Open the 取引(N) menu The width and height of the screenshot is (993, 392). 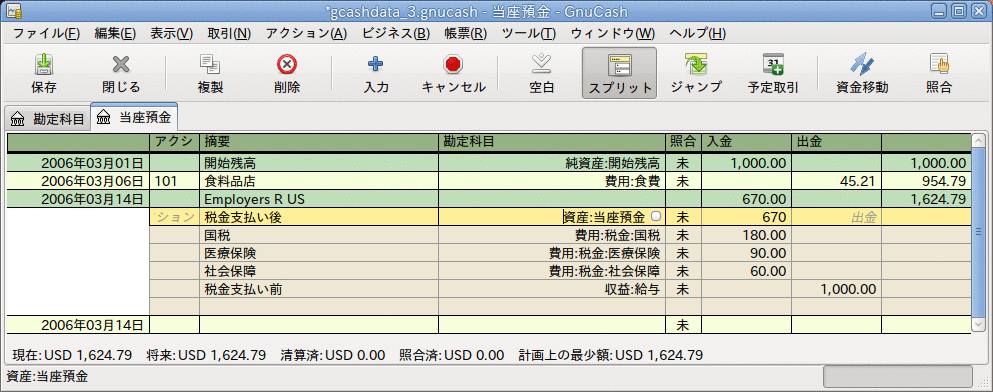(x=229, y=34)
